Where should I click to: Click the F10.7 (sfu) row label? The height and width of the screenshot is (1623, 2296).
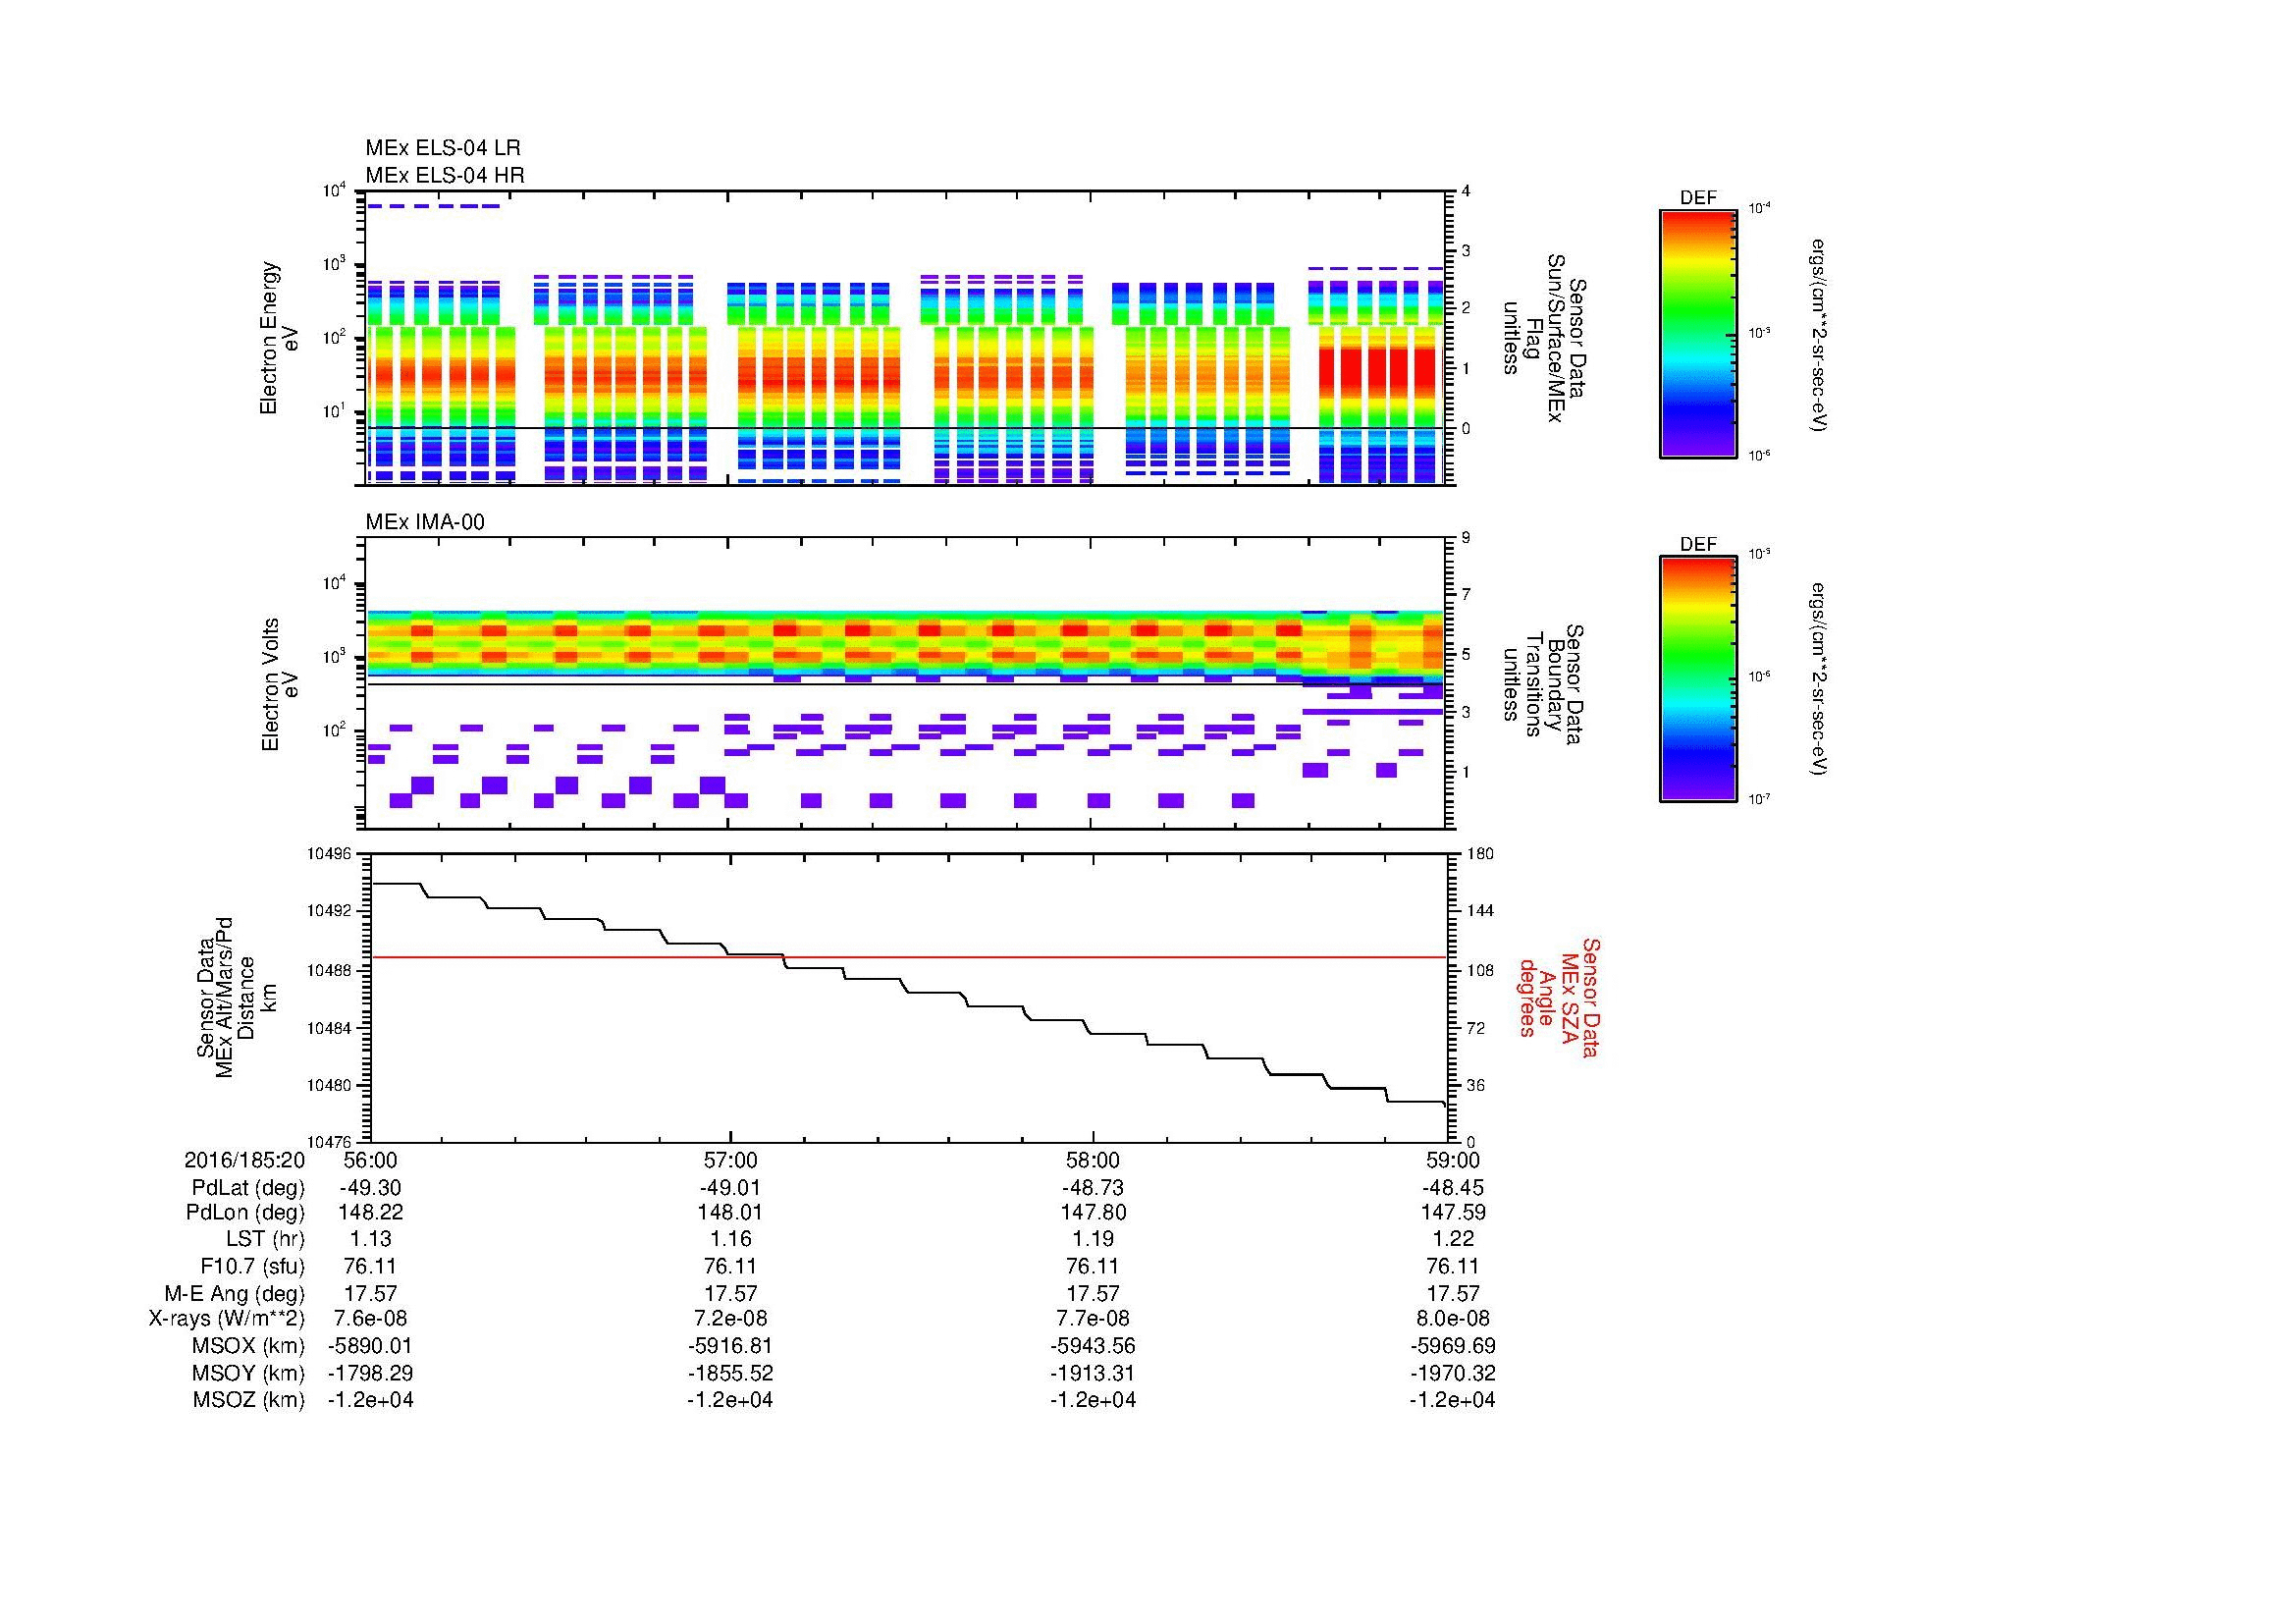pyautogui.click(x=252, y=1265)
